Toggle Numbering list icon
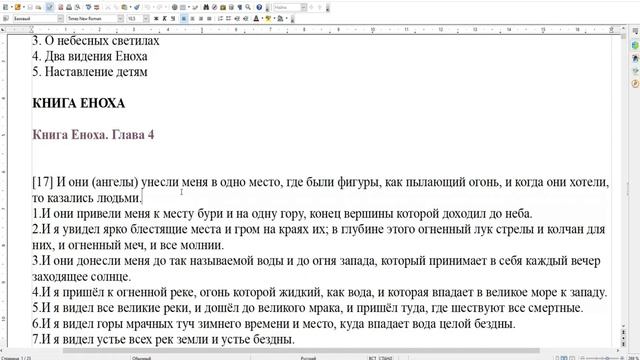Screen dimensions: 640x360 click(220, 18)
